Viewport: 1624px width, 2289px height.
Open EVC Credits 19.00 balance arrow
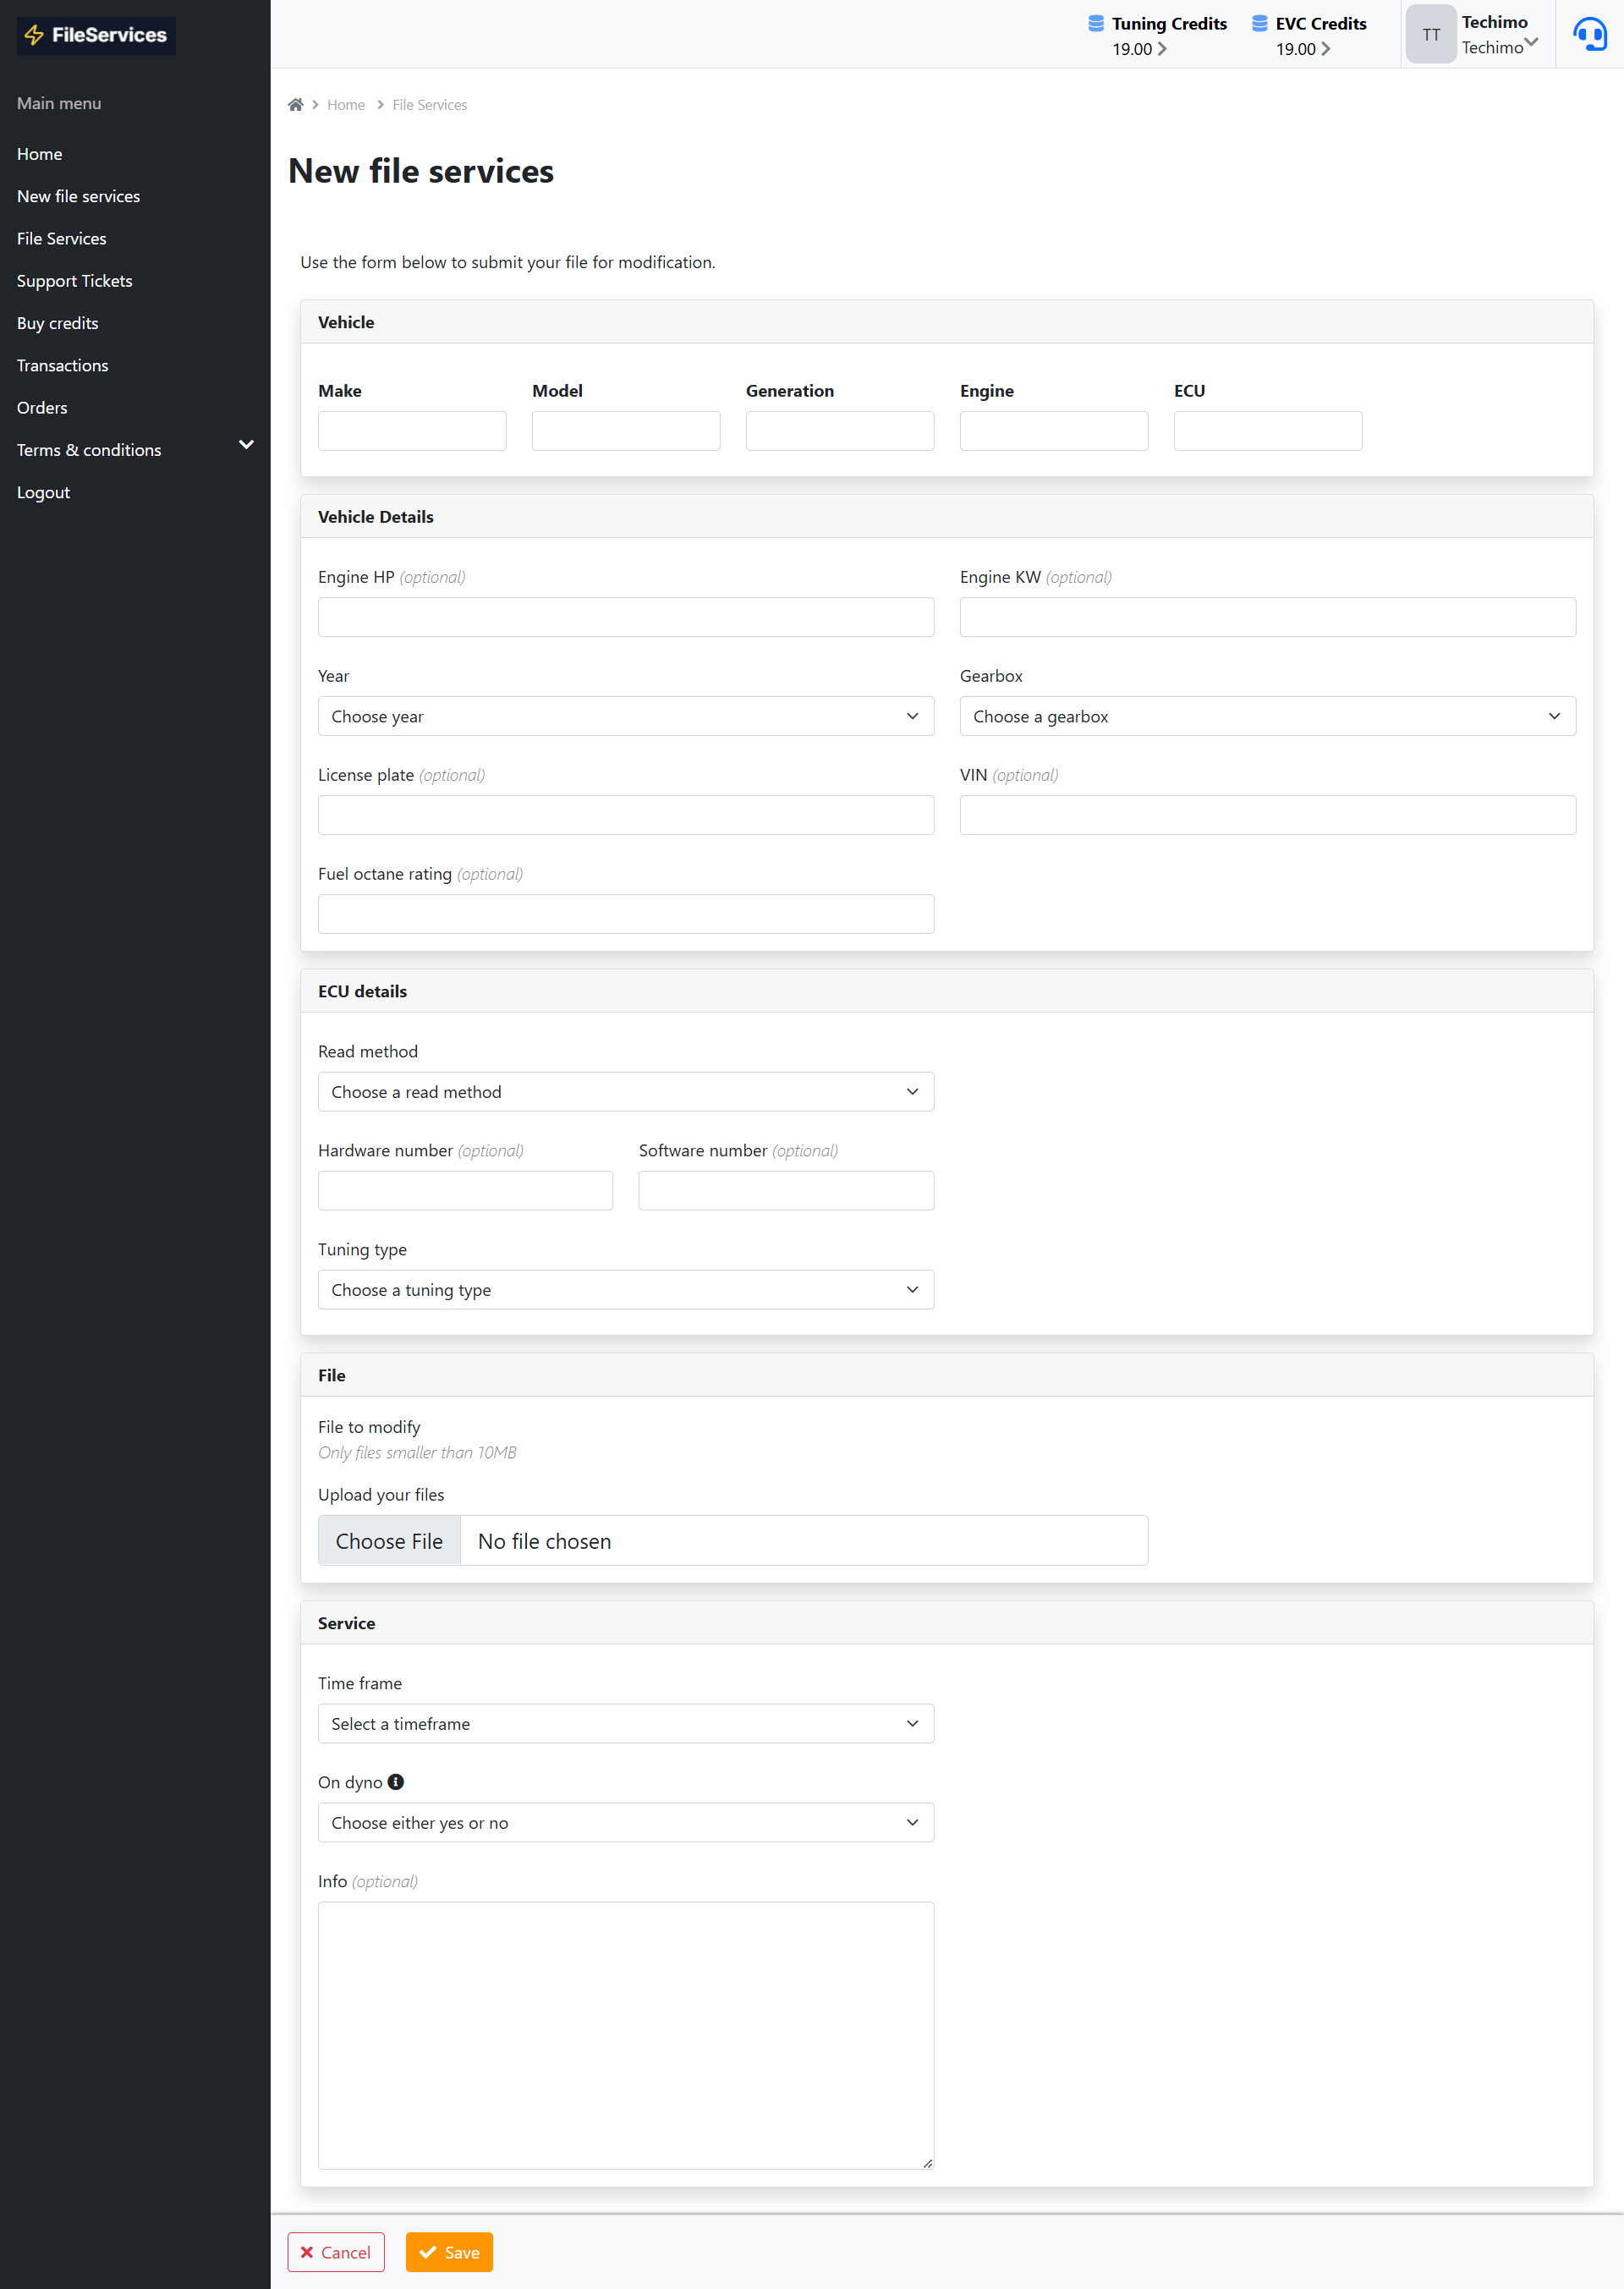[1326, 49]
